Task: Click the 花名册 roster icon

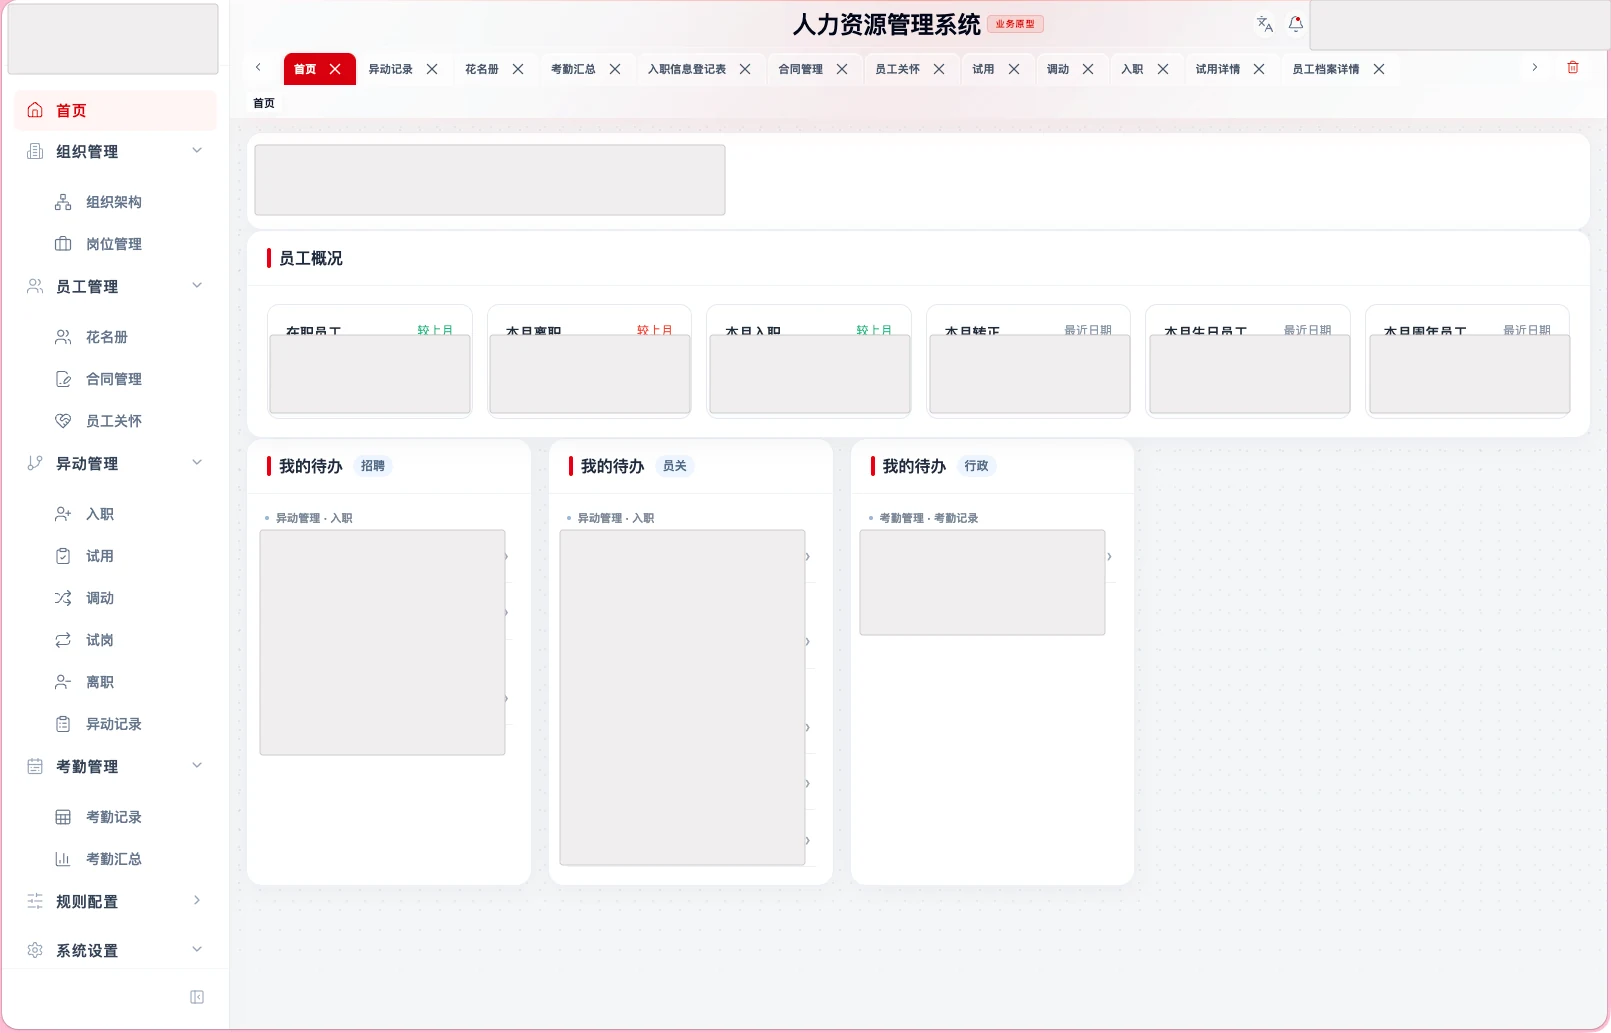Action: (63, 337)
